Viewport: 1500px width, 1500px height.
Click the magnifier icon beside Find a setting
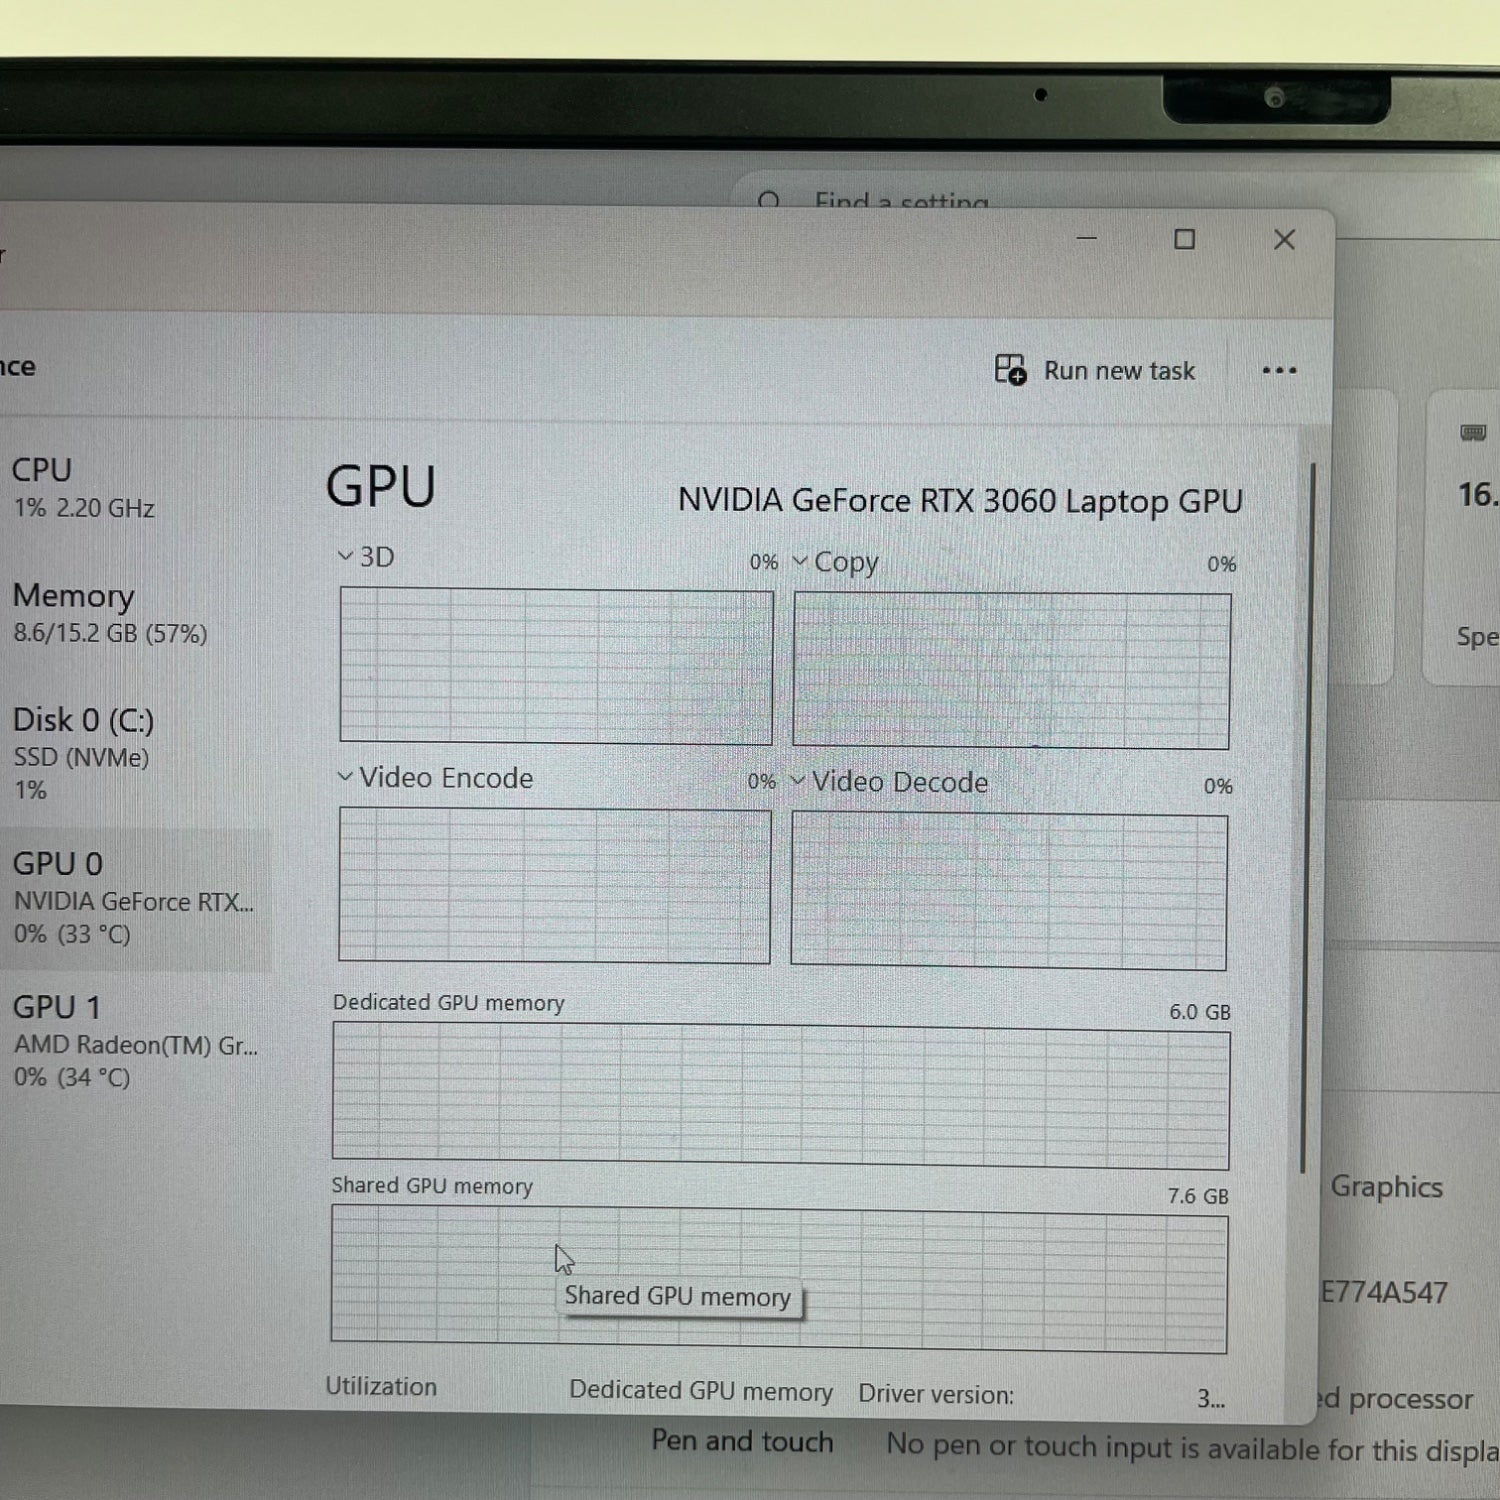tap(769, 201)
